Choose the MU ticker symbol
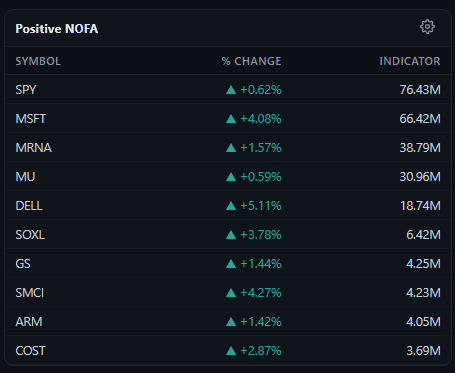This screenshot has height=373, width=455. click(x=25, y=177)
